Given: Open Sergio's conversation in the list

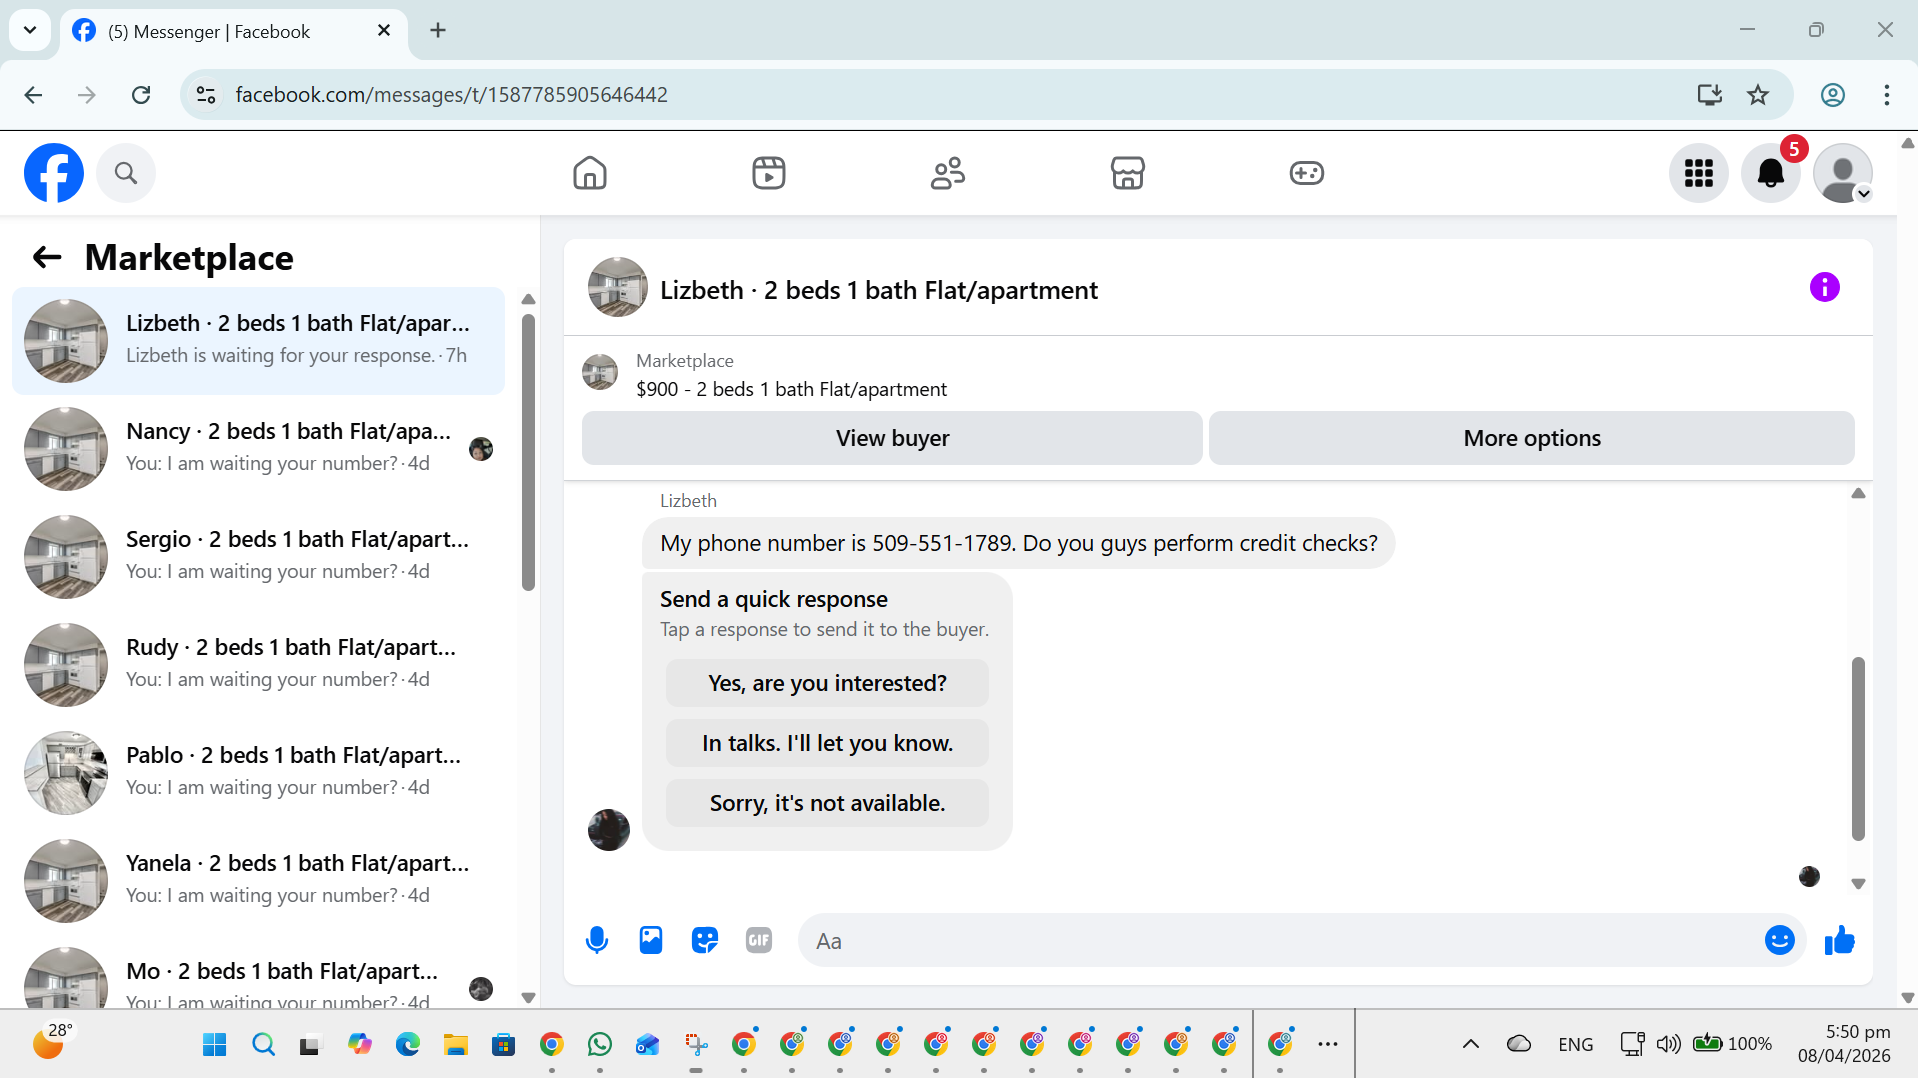Looking at the screenshot, I should (x=258, y=557).
